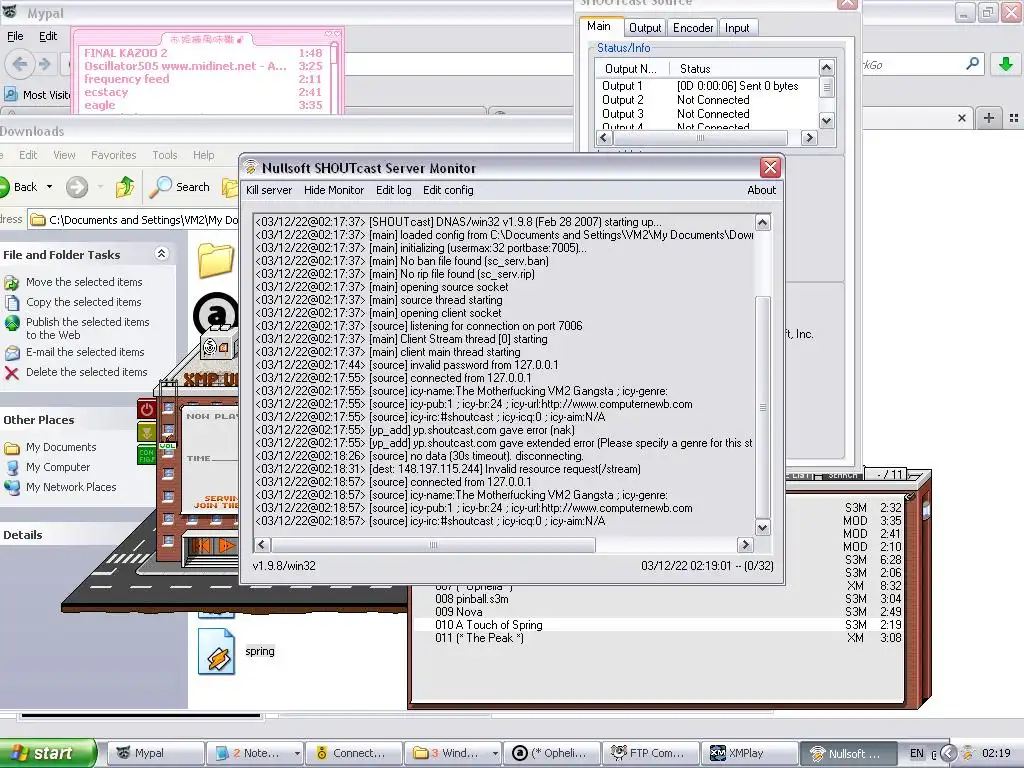This screenshot has height=768, width=1024.
Task: Click Start button on taskbar
Action: [47, 753]
